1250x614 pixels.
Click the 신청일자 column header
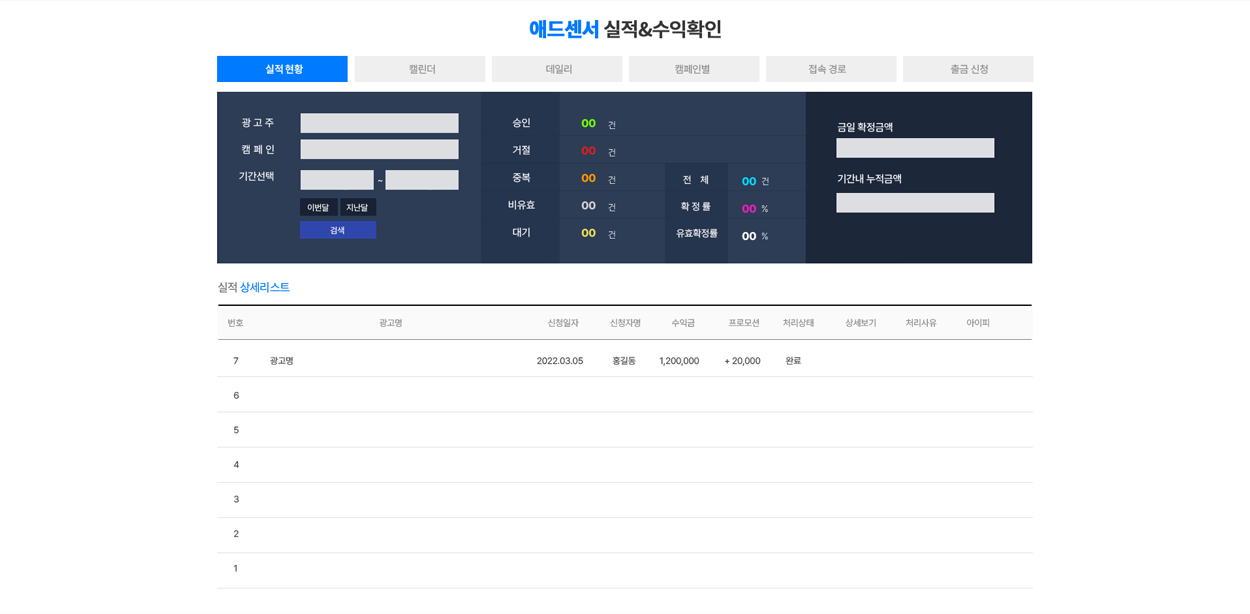click(x=563, y=323)
